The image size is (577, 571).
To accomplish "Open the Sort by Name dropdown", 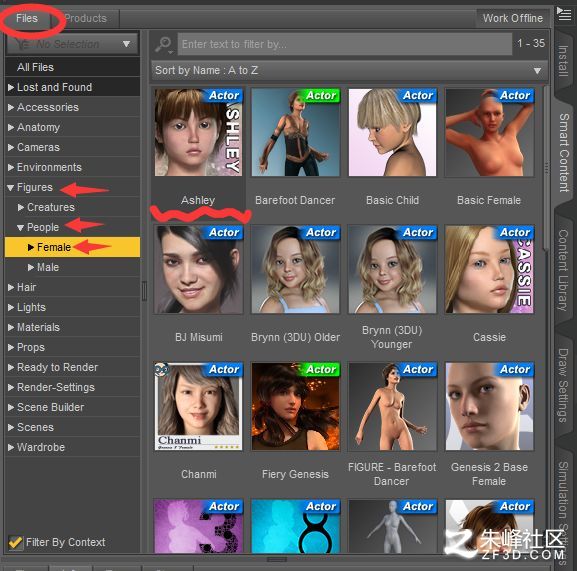I will pos(349,70).
